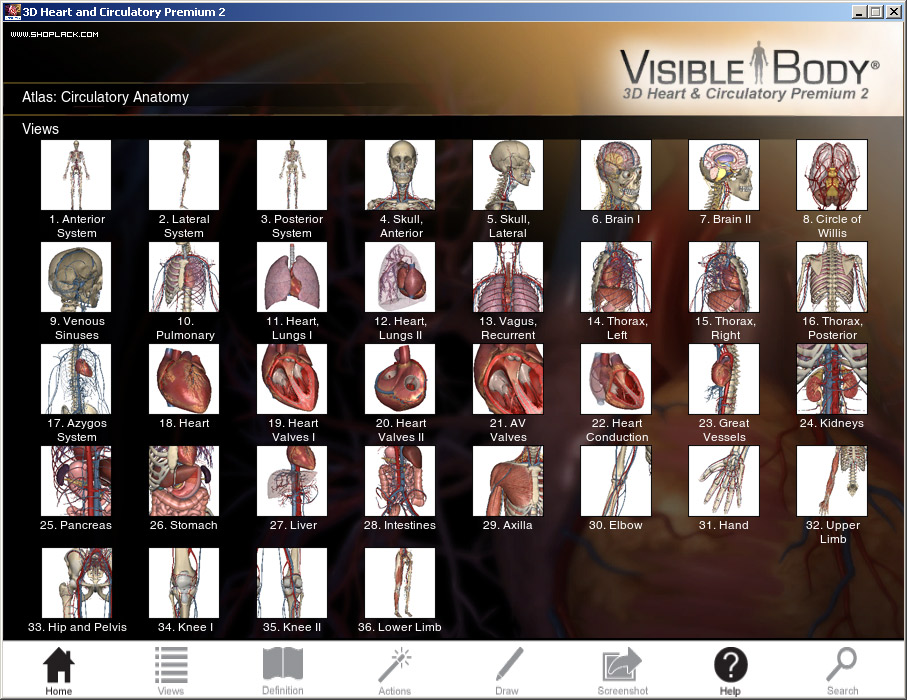907x700 pixels.
Task: View the Great Vessels thumbnail
Action: 724,379
